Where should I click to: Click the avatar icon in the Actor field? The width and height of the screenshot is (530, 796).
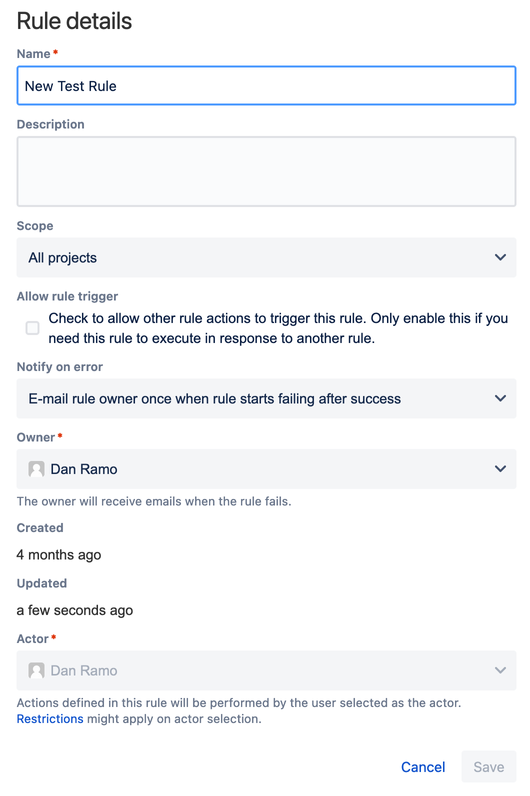36,671
